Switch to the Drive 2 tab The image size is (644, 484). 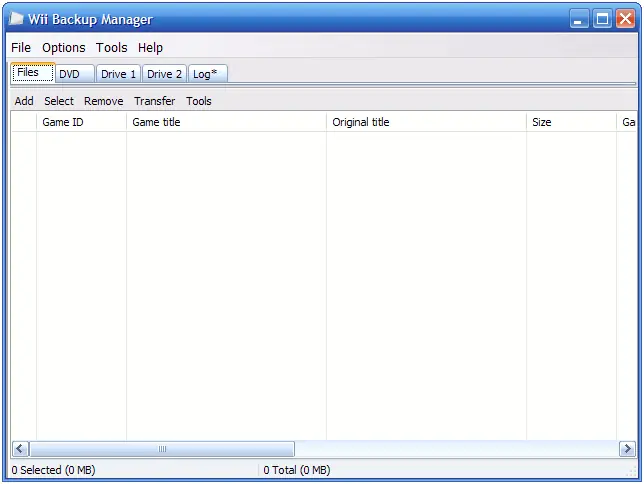164,74
